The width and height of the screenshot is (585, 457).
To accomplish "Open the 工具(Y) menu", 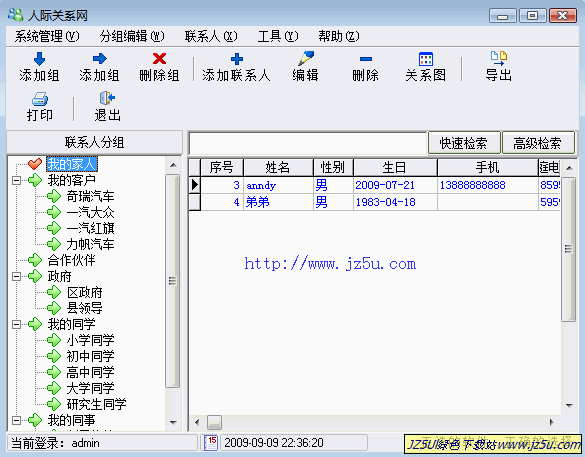I will click(x=278, y=36).
